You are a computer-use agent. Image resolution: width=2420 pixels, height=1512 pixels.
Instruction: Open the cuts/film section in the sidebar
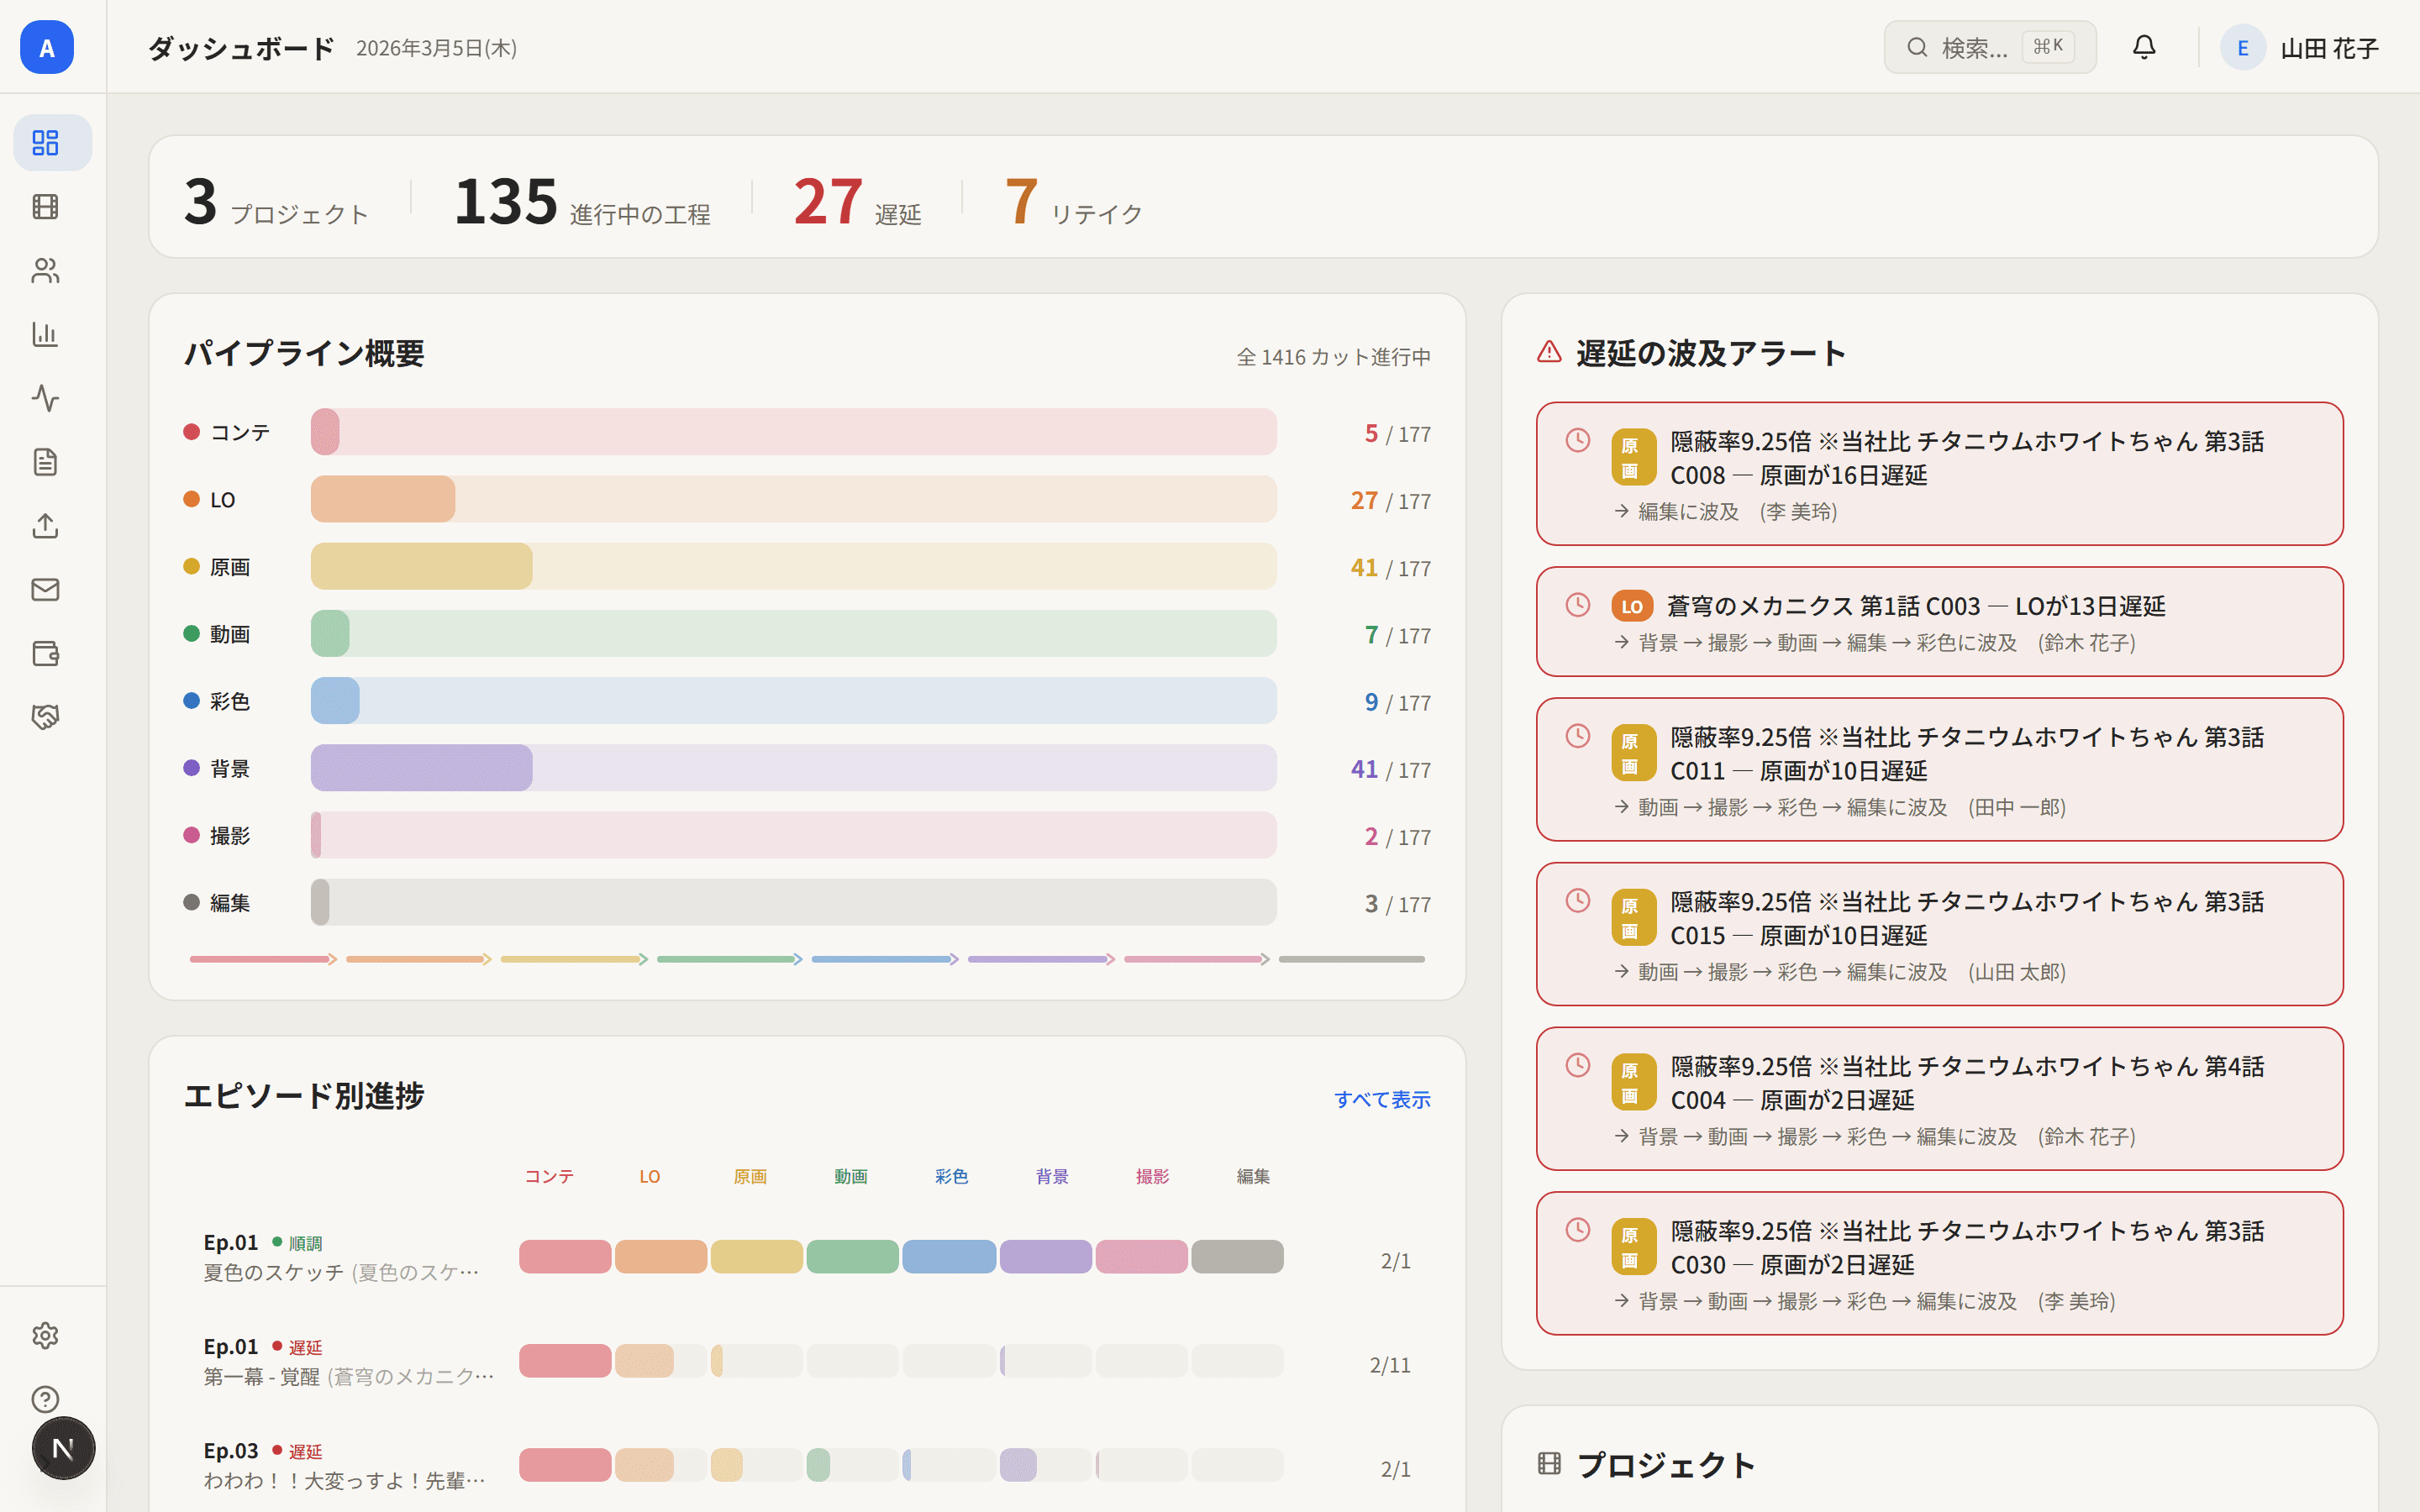pos(45,206)
